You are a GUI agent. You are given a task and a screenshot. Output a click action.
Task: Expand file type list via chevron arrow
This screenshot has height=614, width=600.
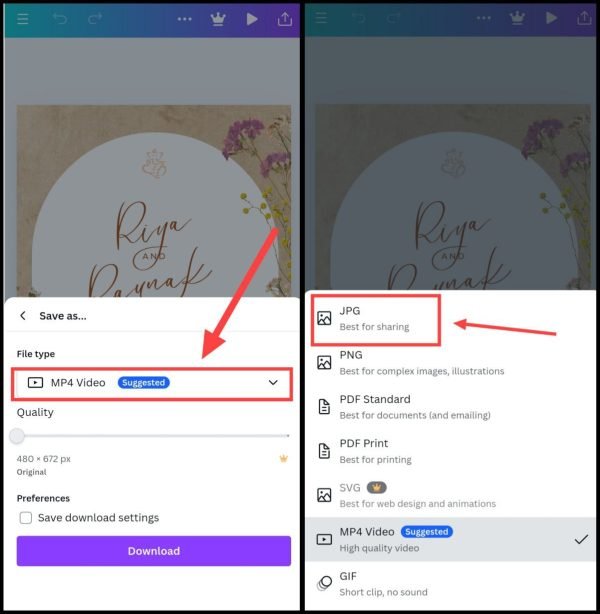click(x=273, y=383)
